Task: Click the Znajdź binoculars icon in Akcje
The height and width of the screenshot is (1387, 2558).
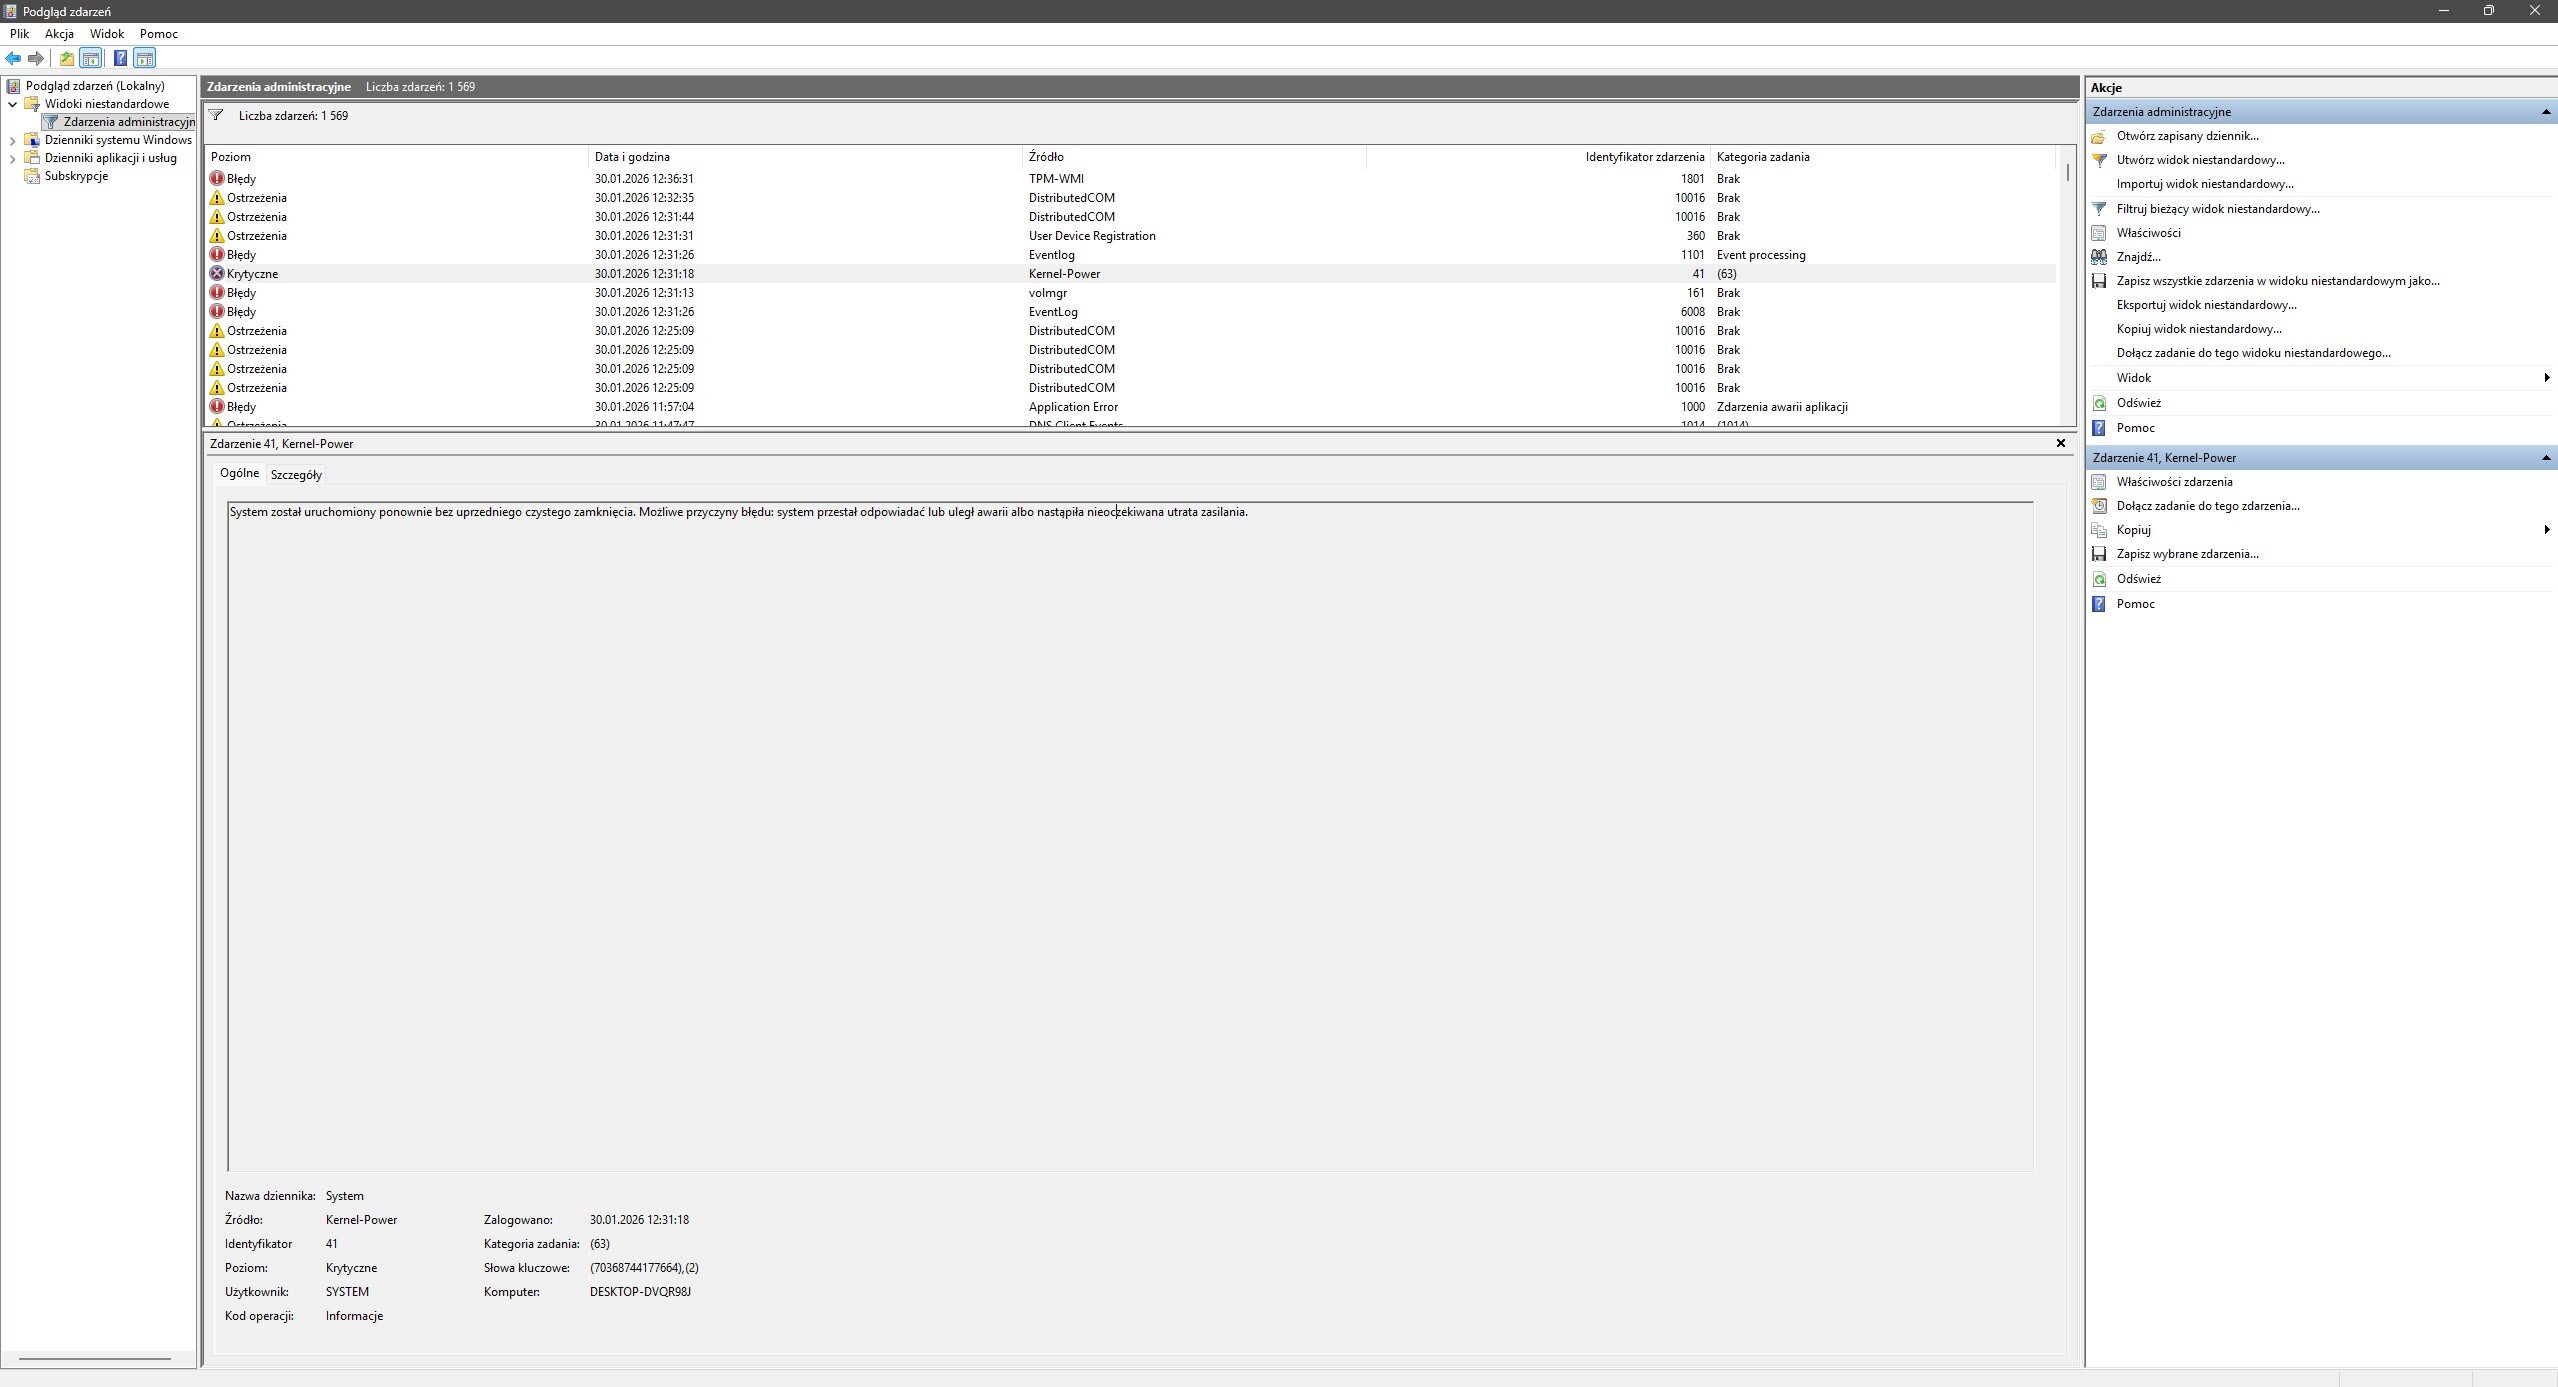Action: [x=2099, y=257]
